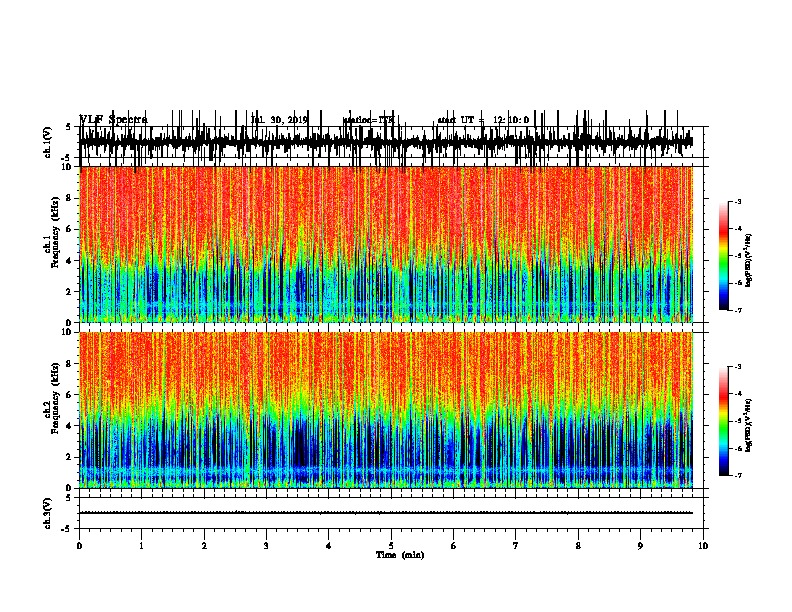The height and width of the screenshot is (612, 792).
Task: Click the 'ch.3(V)' waveform axis label
Action: (x=48, y=514)
